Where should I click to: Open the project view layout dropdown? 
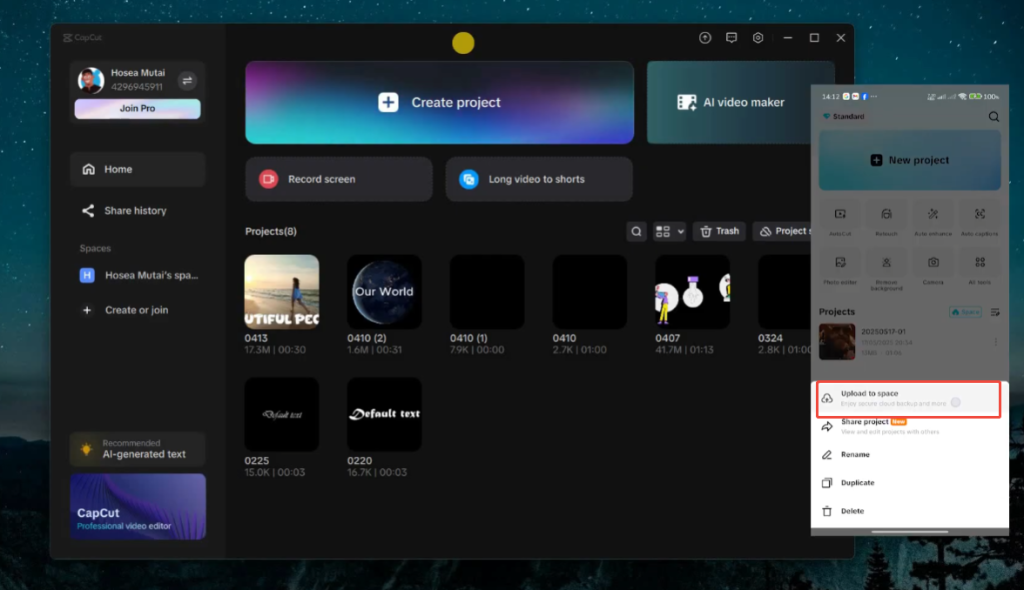click(x=669, y=231)
